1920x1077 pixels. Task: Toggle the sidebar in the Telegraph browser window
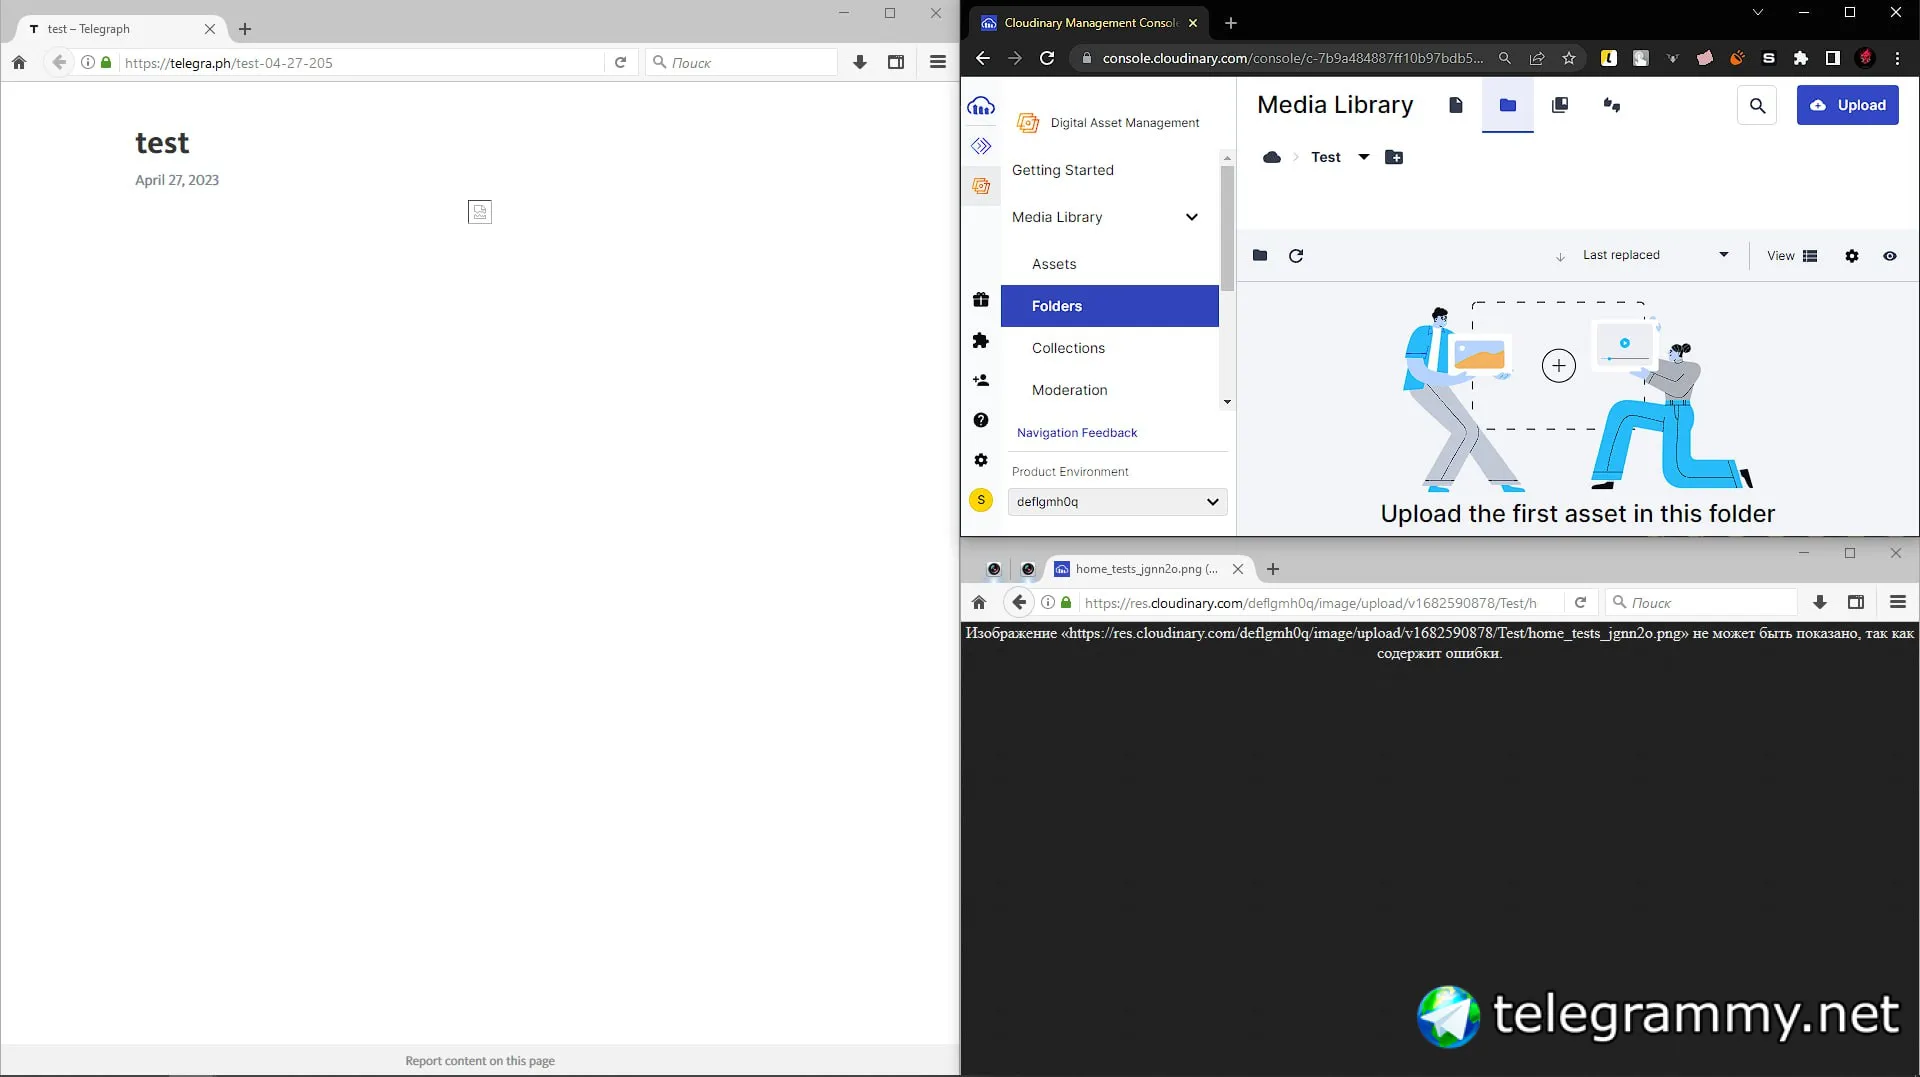pyautogui.click(x=896, y=62)
